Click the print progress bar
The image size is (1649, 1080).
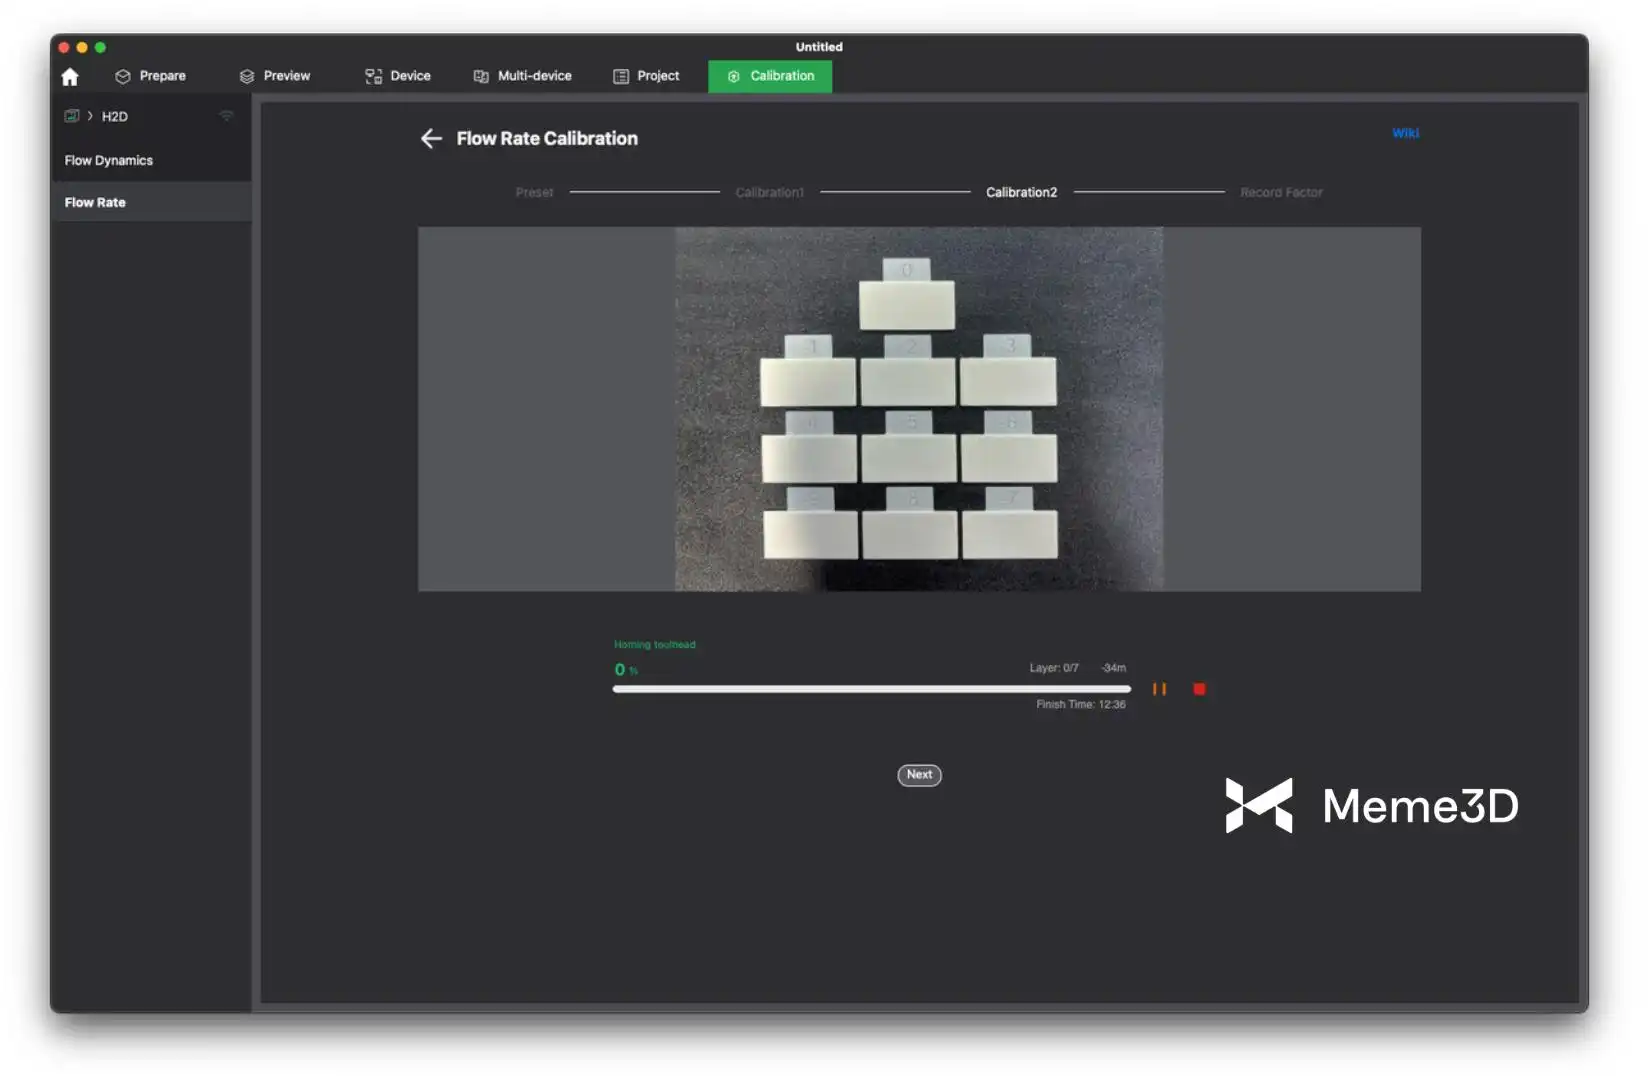pos(871,689)
